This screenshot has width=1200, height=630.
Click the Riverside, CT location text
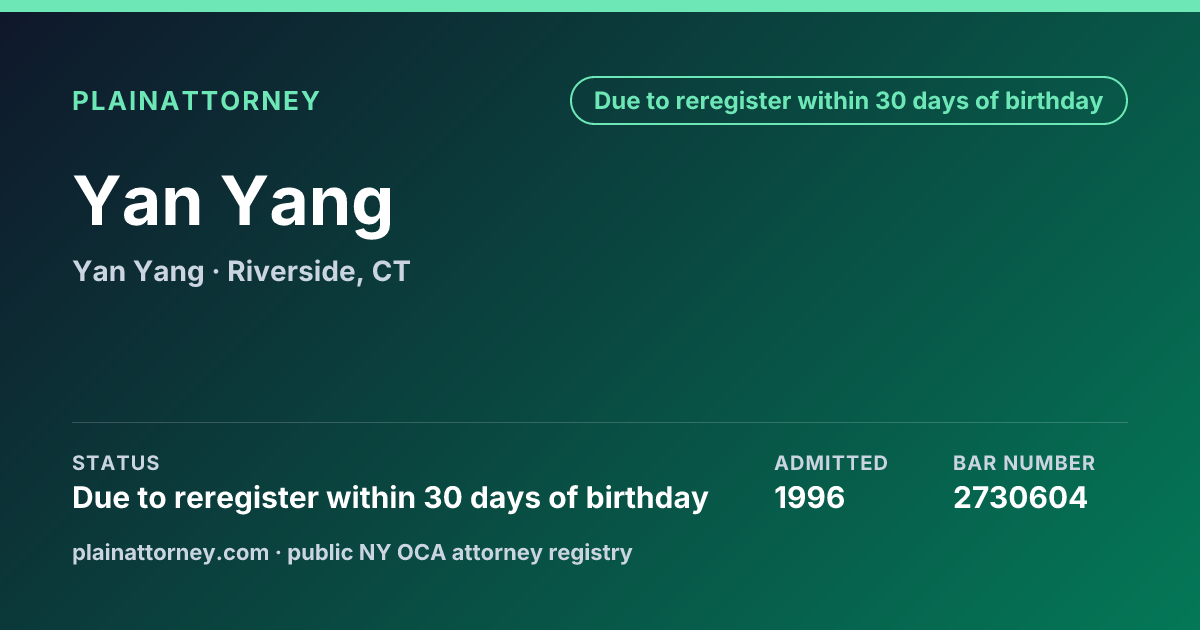(319, 271)
